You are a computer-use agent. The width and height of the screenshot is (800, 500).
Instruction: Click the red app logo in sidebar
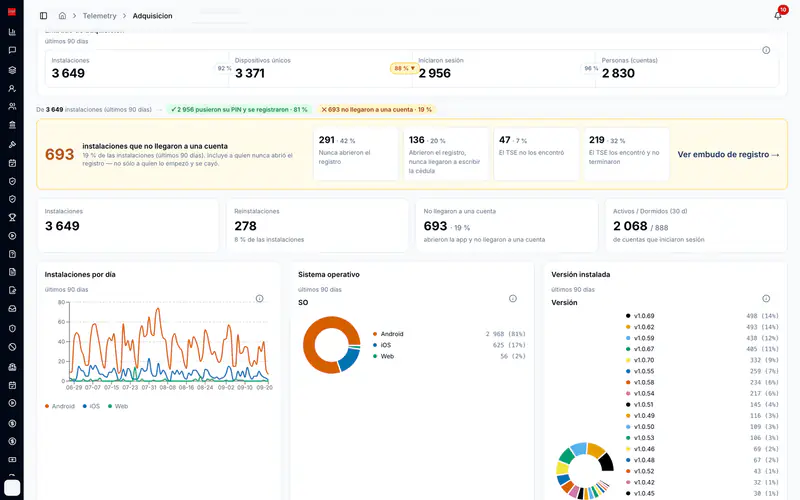click(12, 12)
